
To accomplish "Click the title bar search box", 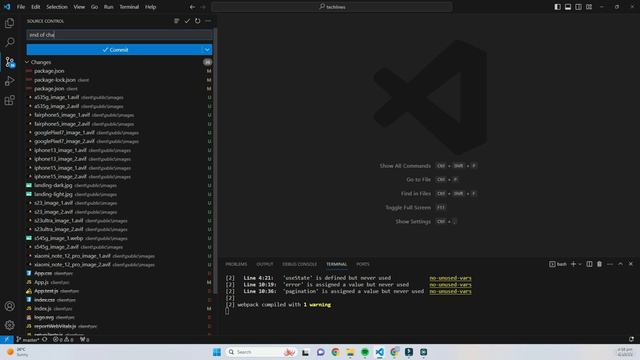I will coord(332,7).
